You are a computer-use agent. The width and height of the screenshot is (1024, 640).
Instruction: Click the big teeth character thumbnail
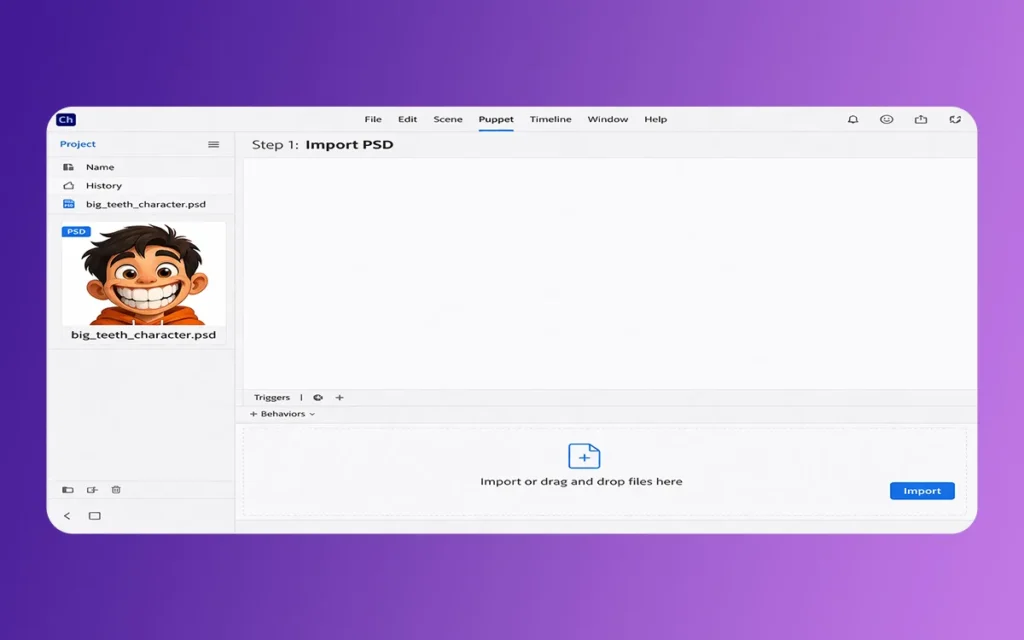(143, 274)
